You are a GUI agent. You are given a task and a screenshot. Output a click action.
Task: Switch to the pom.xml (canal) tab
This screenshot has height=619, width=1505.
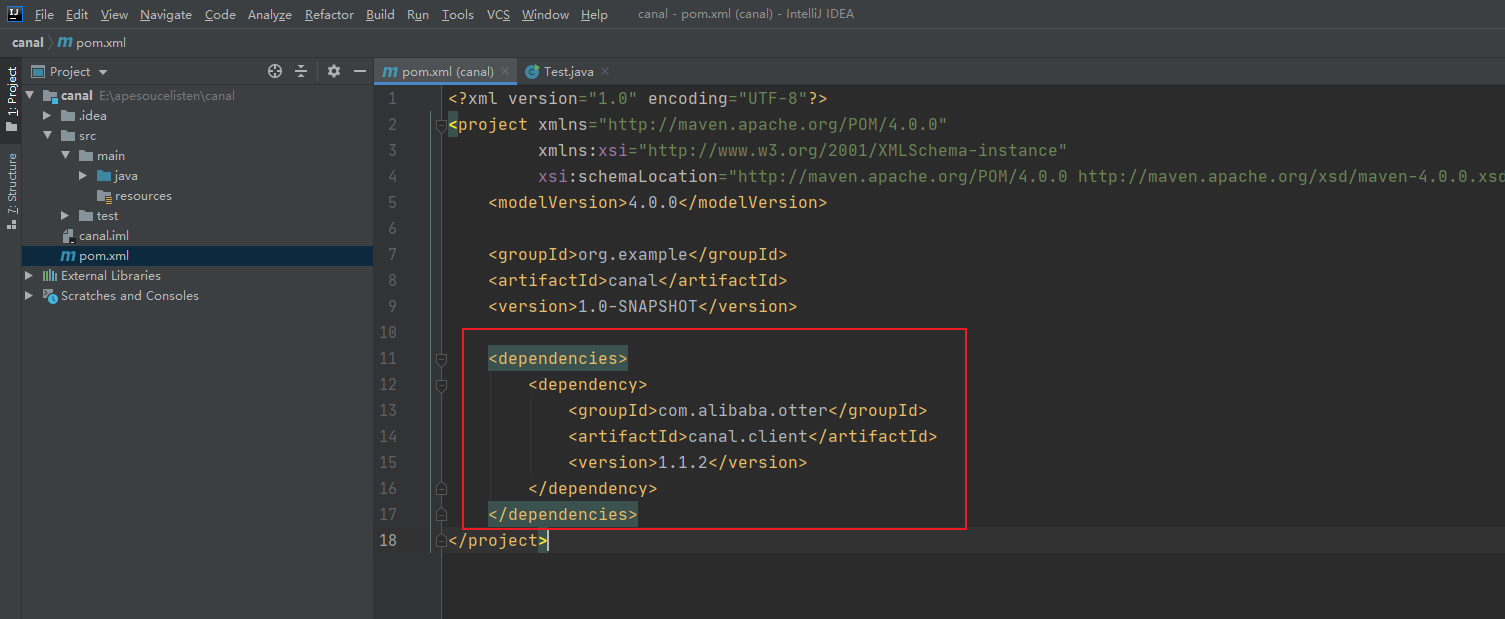point(447,72)
